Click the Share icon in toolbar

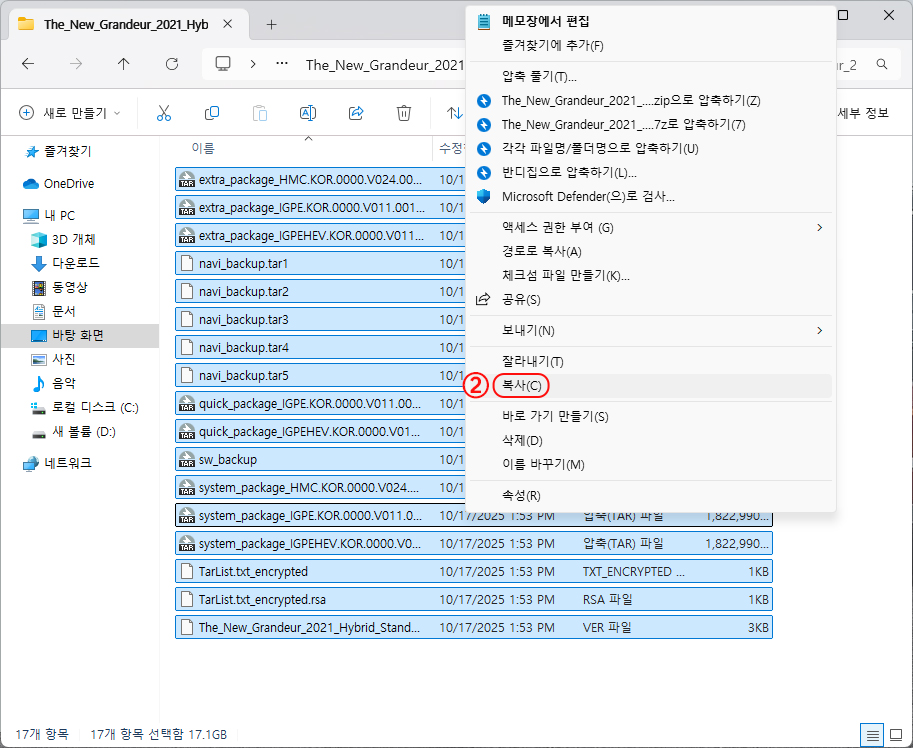356,113
